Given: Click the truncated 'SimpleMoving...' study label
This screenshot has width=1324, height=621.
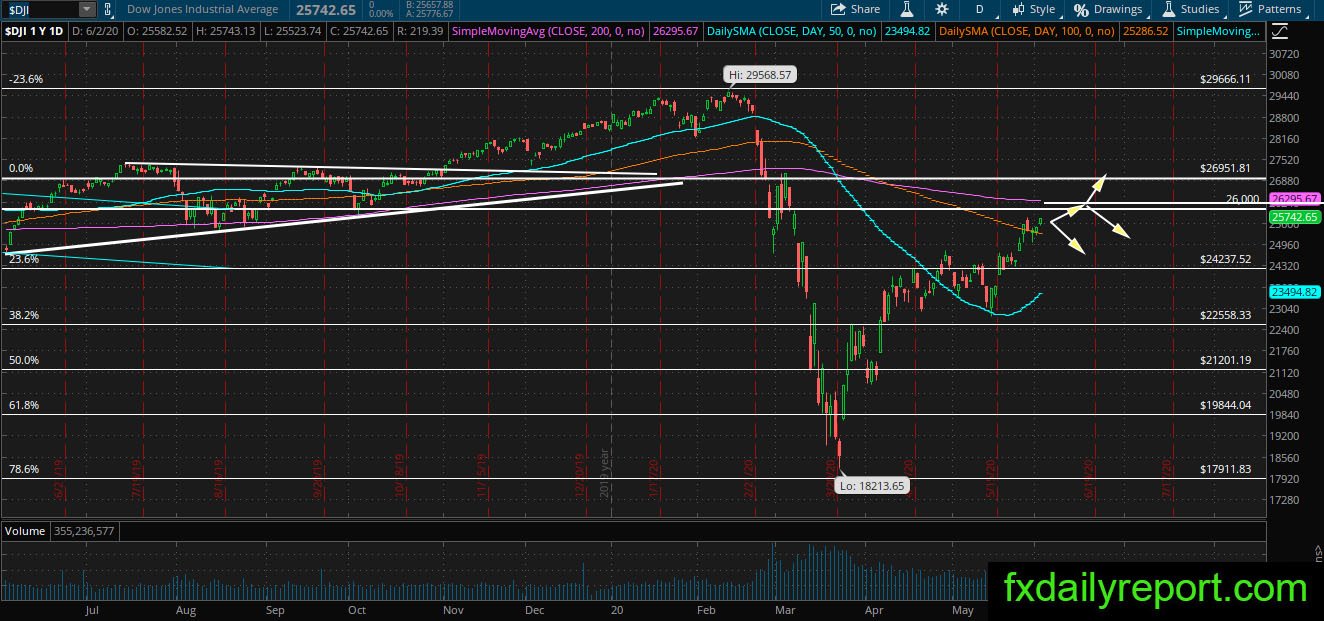Looking at the screenshot, I should point(1219,32).
